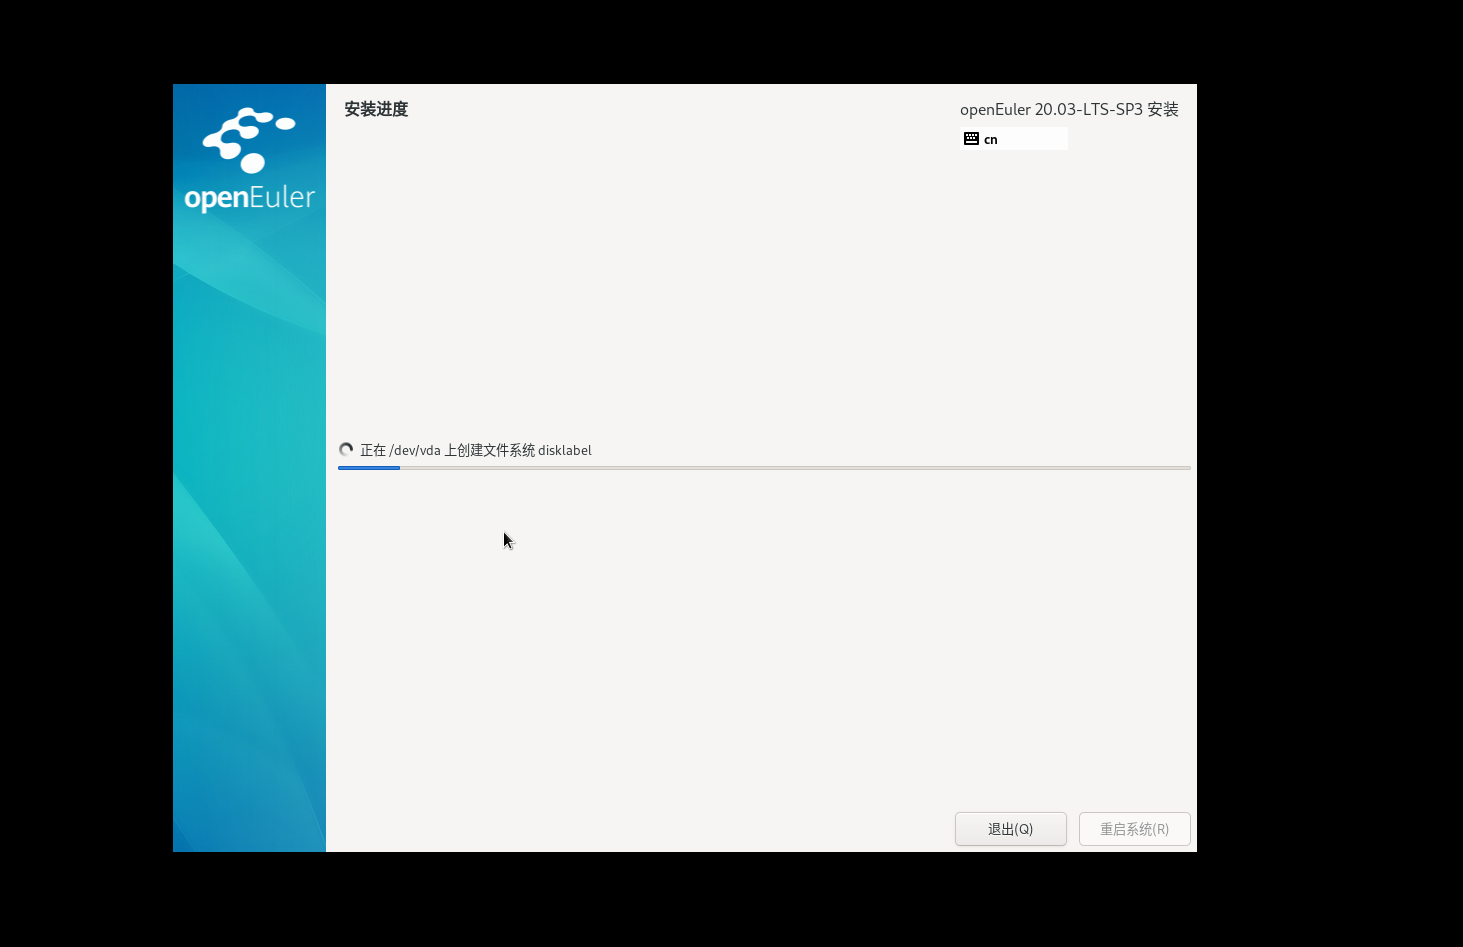Click the progress spinner for disklabel creation

[346, 449]
